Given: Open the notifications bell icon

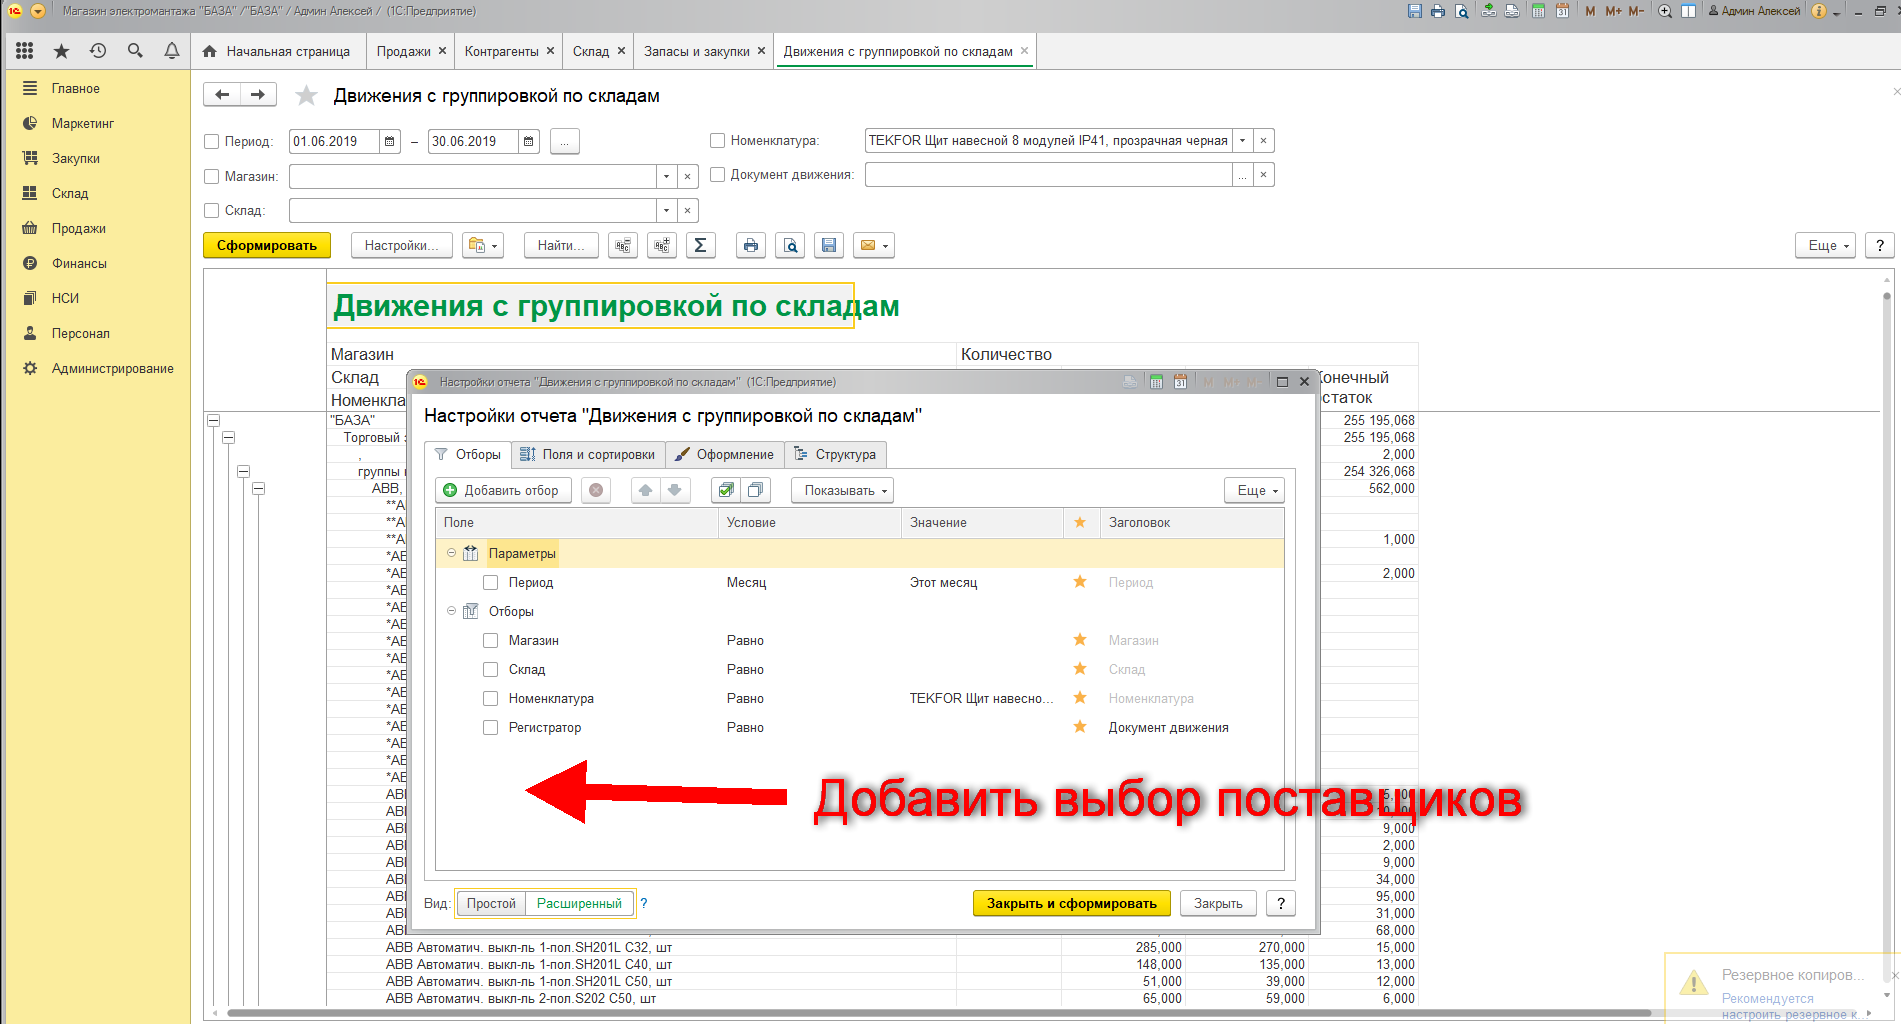Looking at the screenshot, I should tap(172, 51).
